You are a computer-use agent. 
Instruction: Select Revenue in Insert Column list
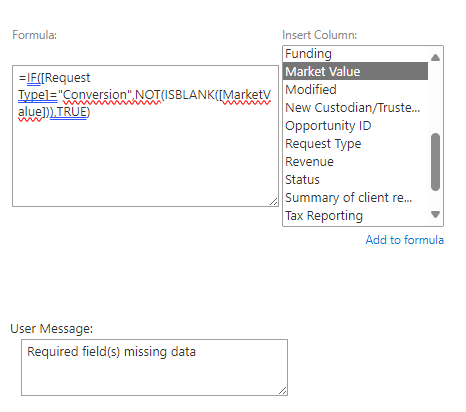(355, 161)
